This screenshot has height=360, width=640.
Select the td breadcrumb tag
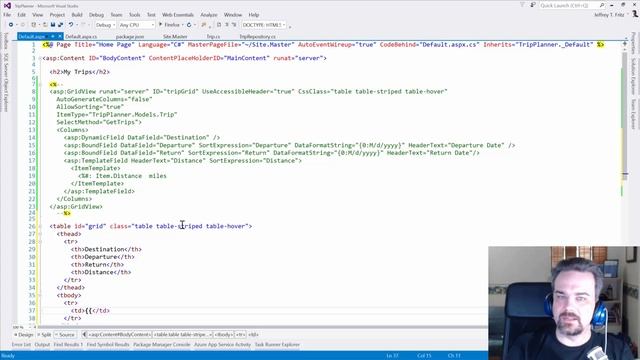pyautogui.click(x=253, y=335)
